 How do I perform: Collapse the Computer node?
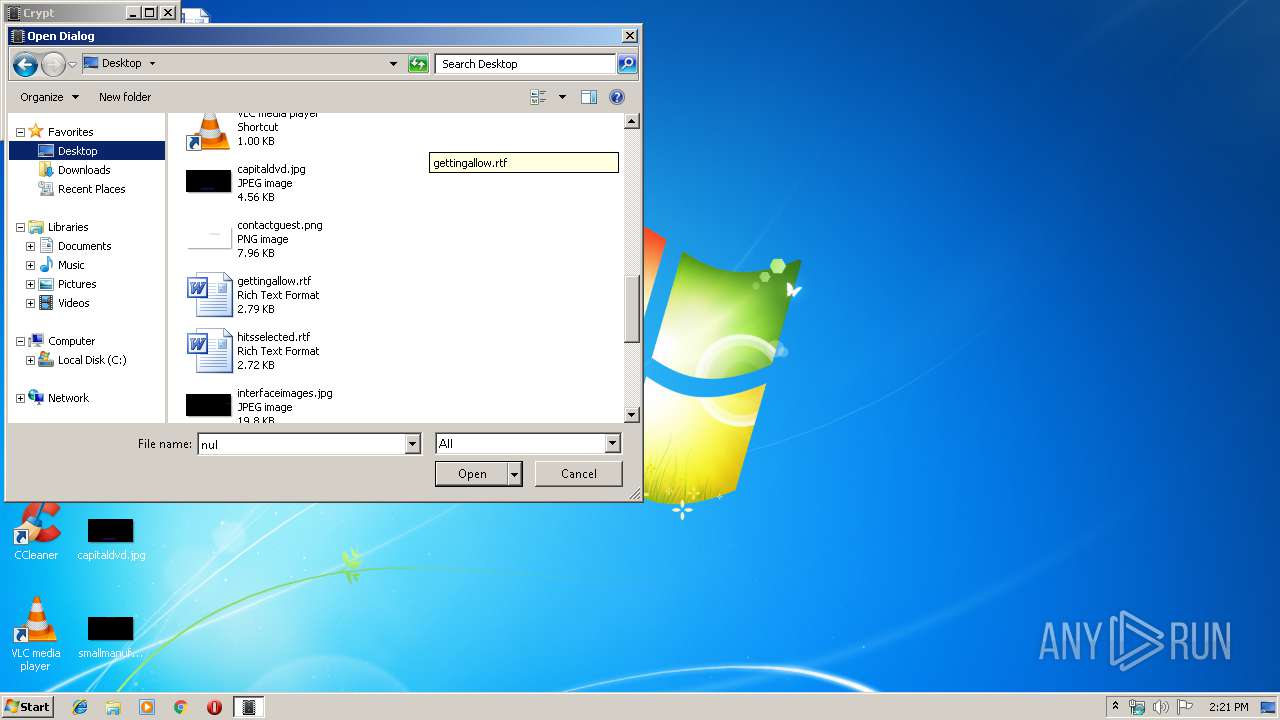20,341
